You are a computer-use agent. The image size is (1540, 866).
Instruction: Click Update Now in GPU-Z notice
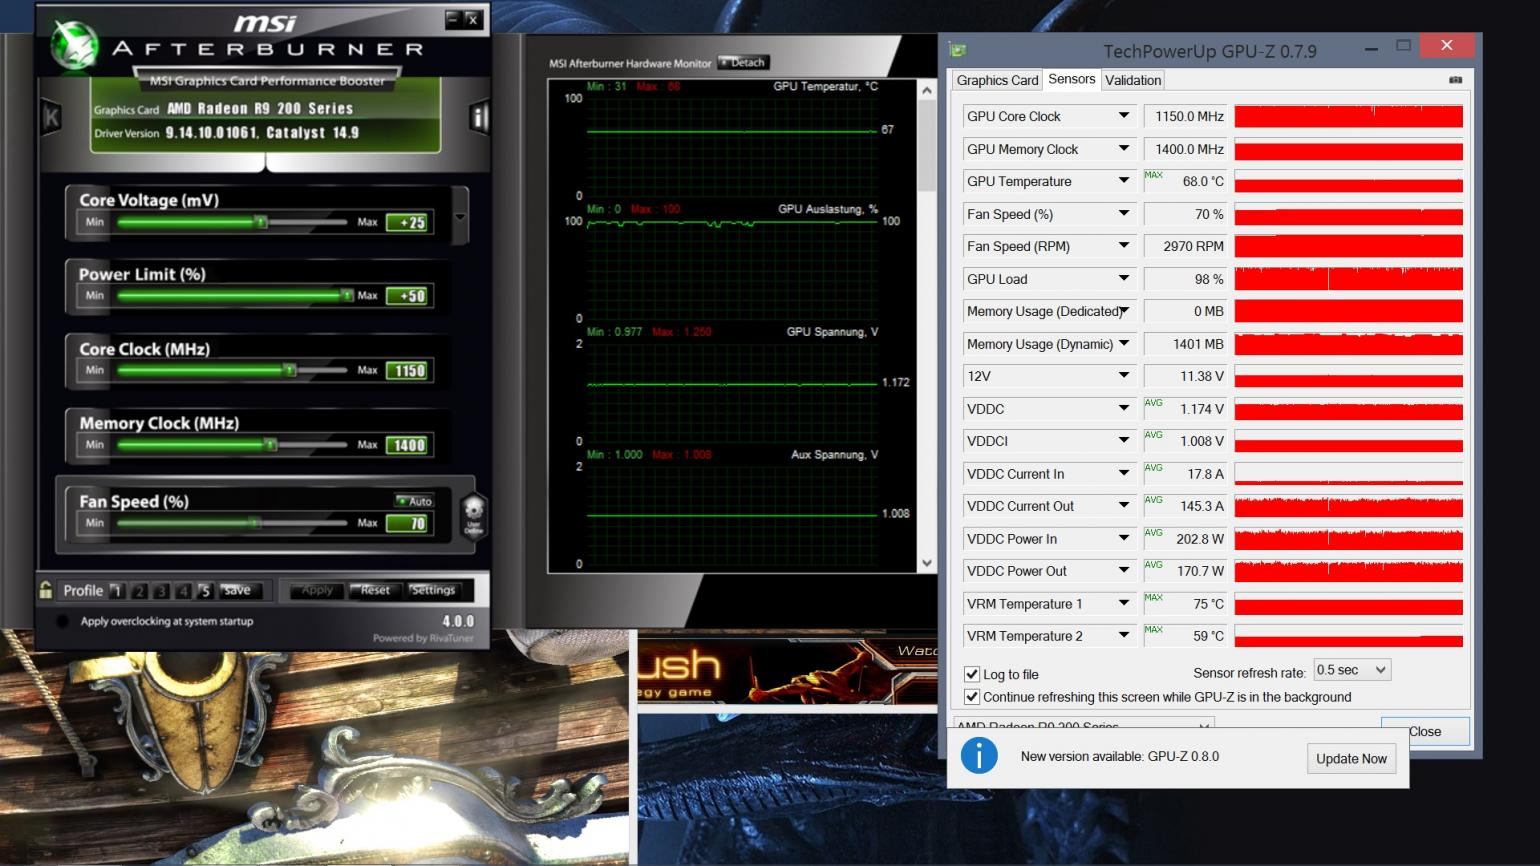[x=1351, y=759]
